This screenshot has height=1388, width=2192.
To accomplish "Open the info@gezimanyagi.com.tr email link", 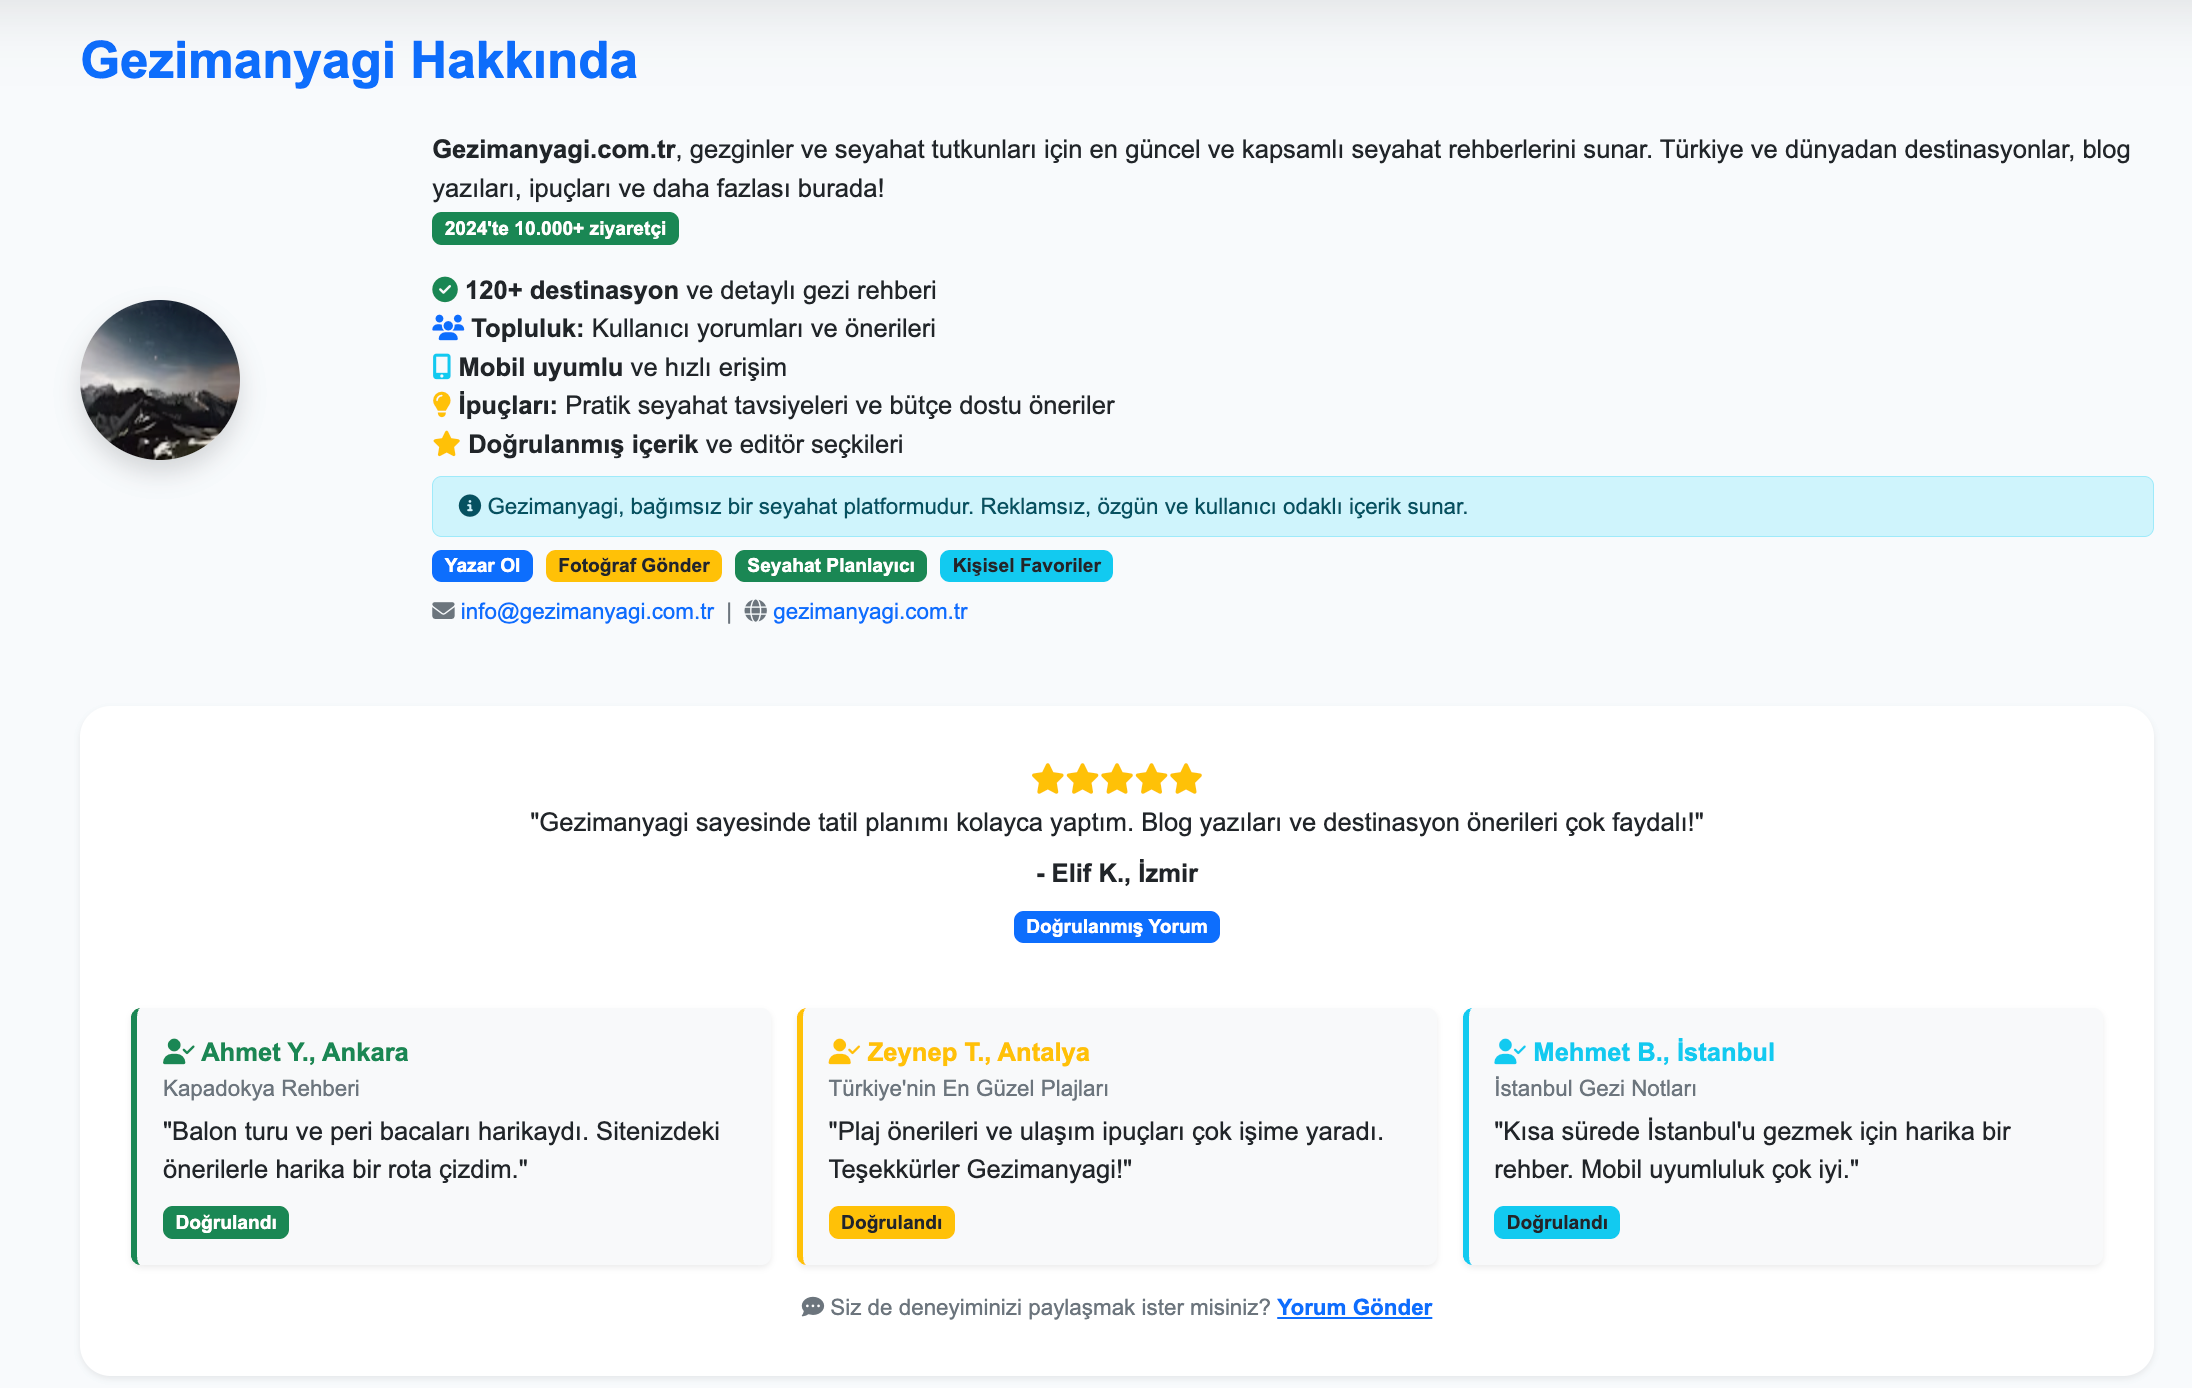I will pos(587,611).
